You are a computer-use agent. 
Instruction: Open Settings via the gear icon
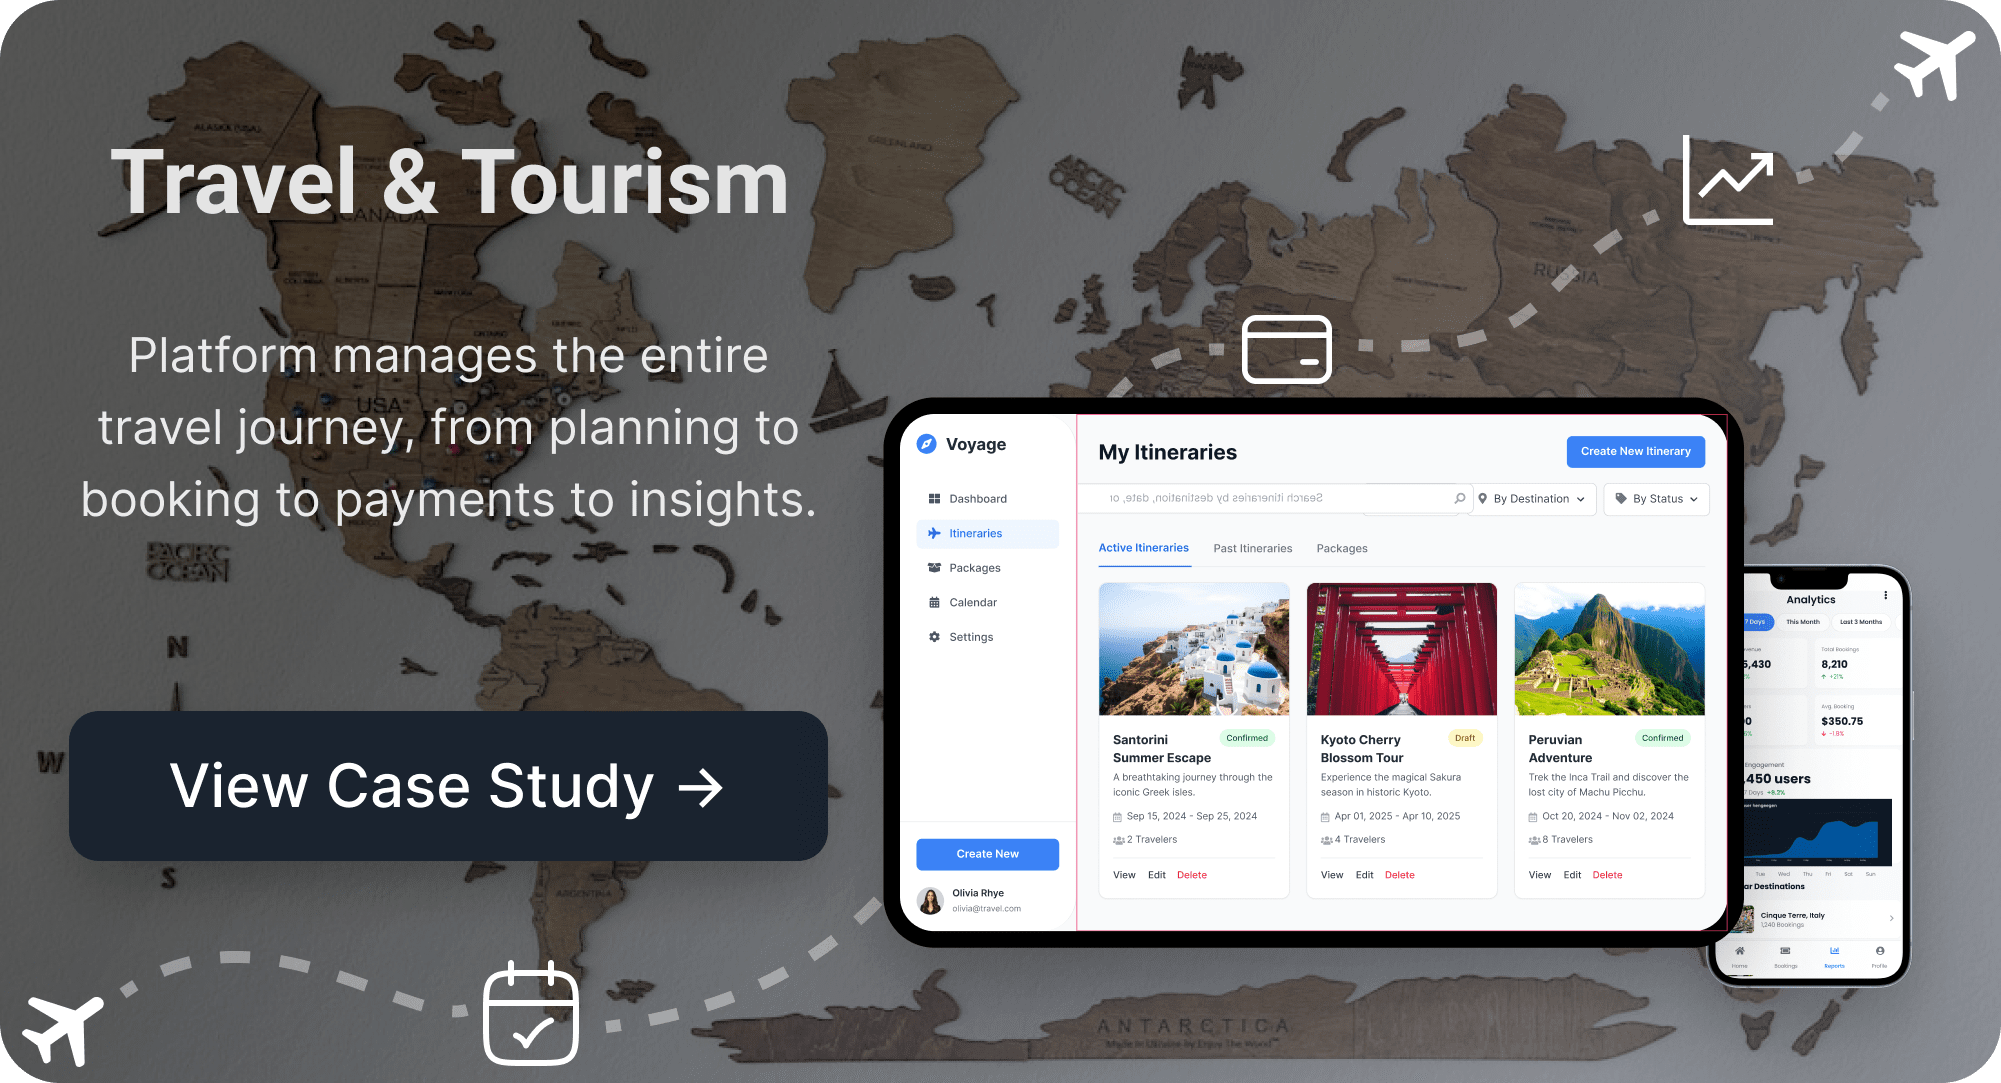point(934,636)
